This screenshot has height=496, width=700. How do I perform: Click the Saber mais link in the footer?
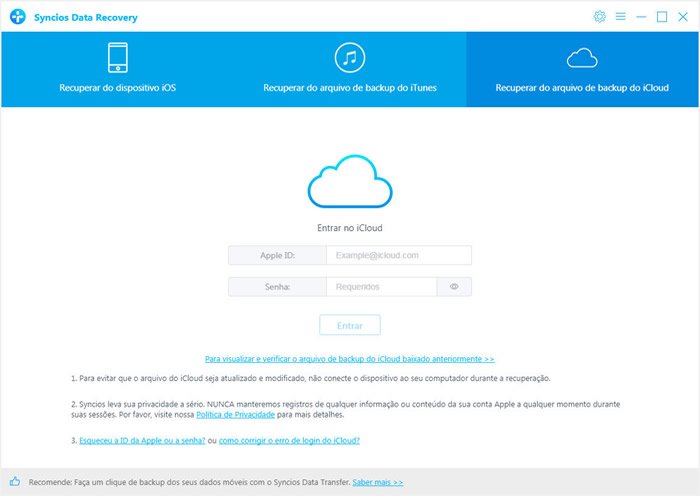tap(377, 482)
